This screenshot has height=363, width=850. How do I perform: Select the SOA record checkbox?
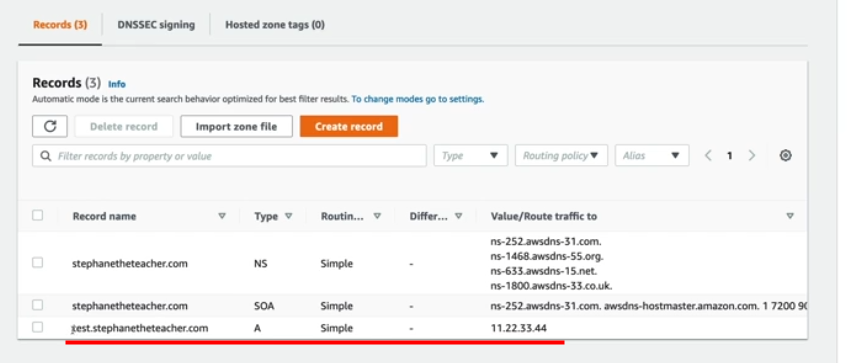pos(37,305)
